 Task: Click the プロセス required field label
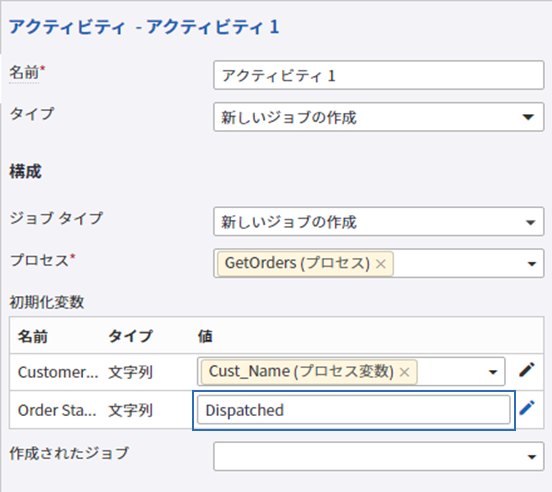pos(42,260)
